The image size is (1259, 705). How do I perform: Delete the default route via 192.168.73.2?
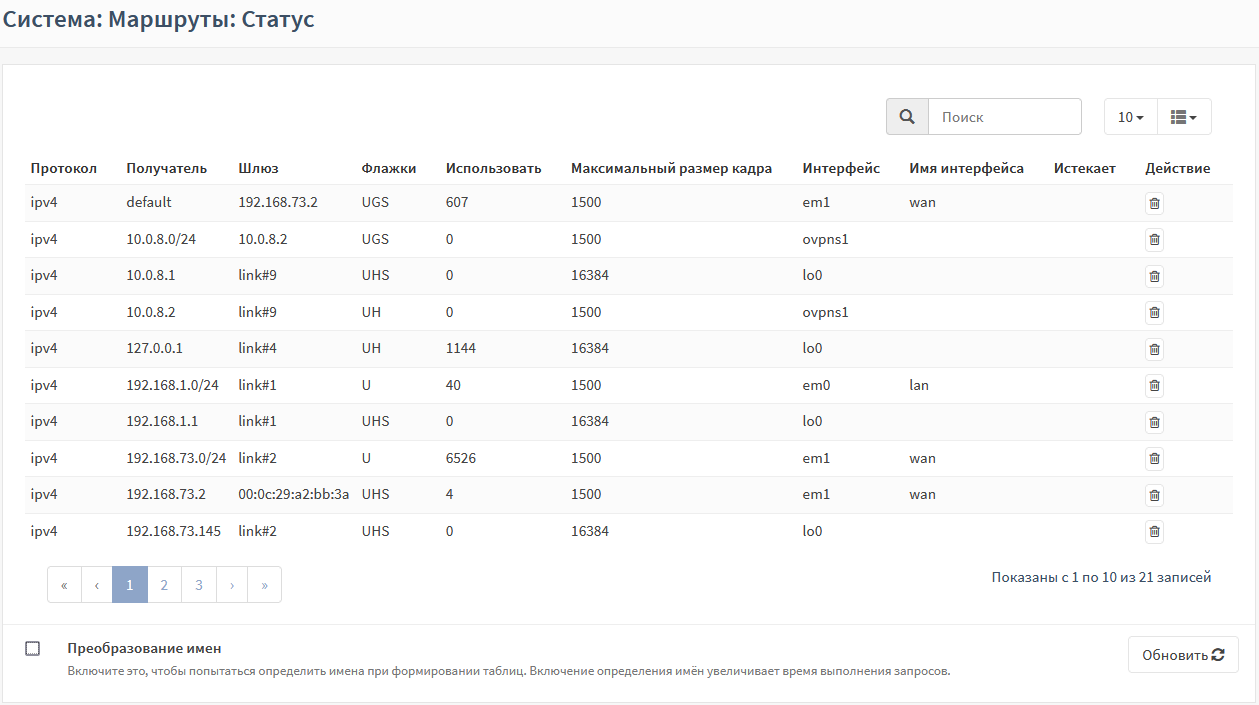1154,203
